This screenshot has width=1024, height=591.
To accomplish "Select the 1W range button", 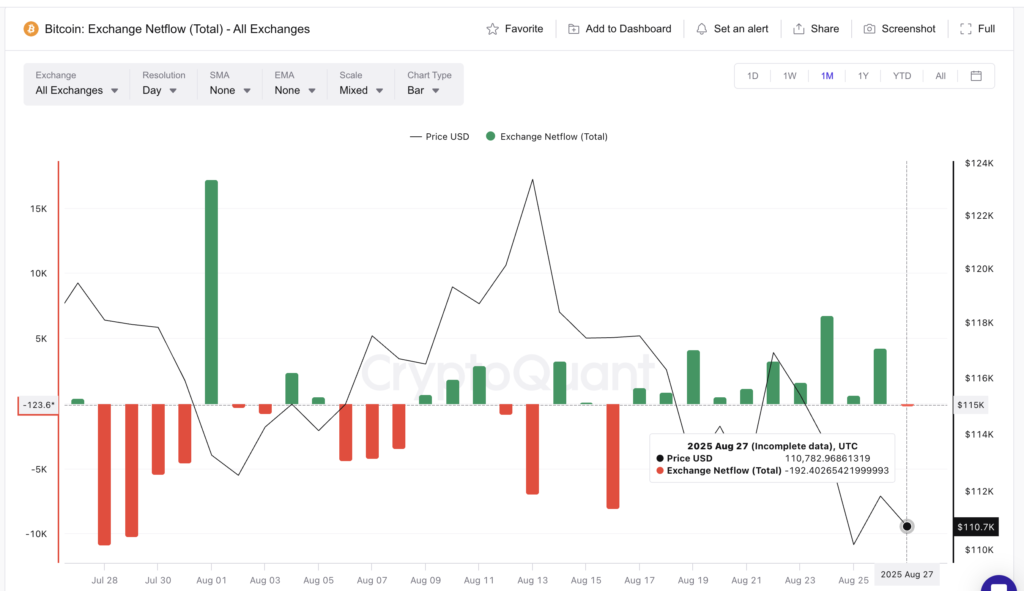I will (789, 75).
